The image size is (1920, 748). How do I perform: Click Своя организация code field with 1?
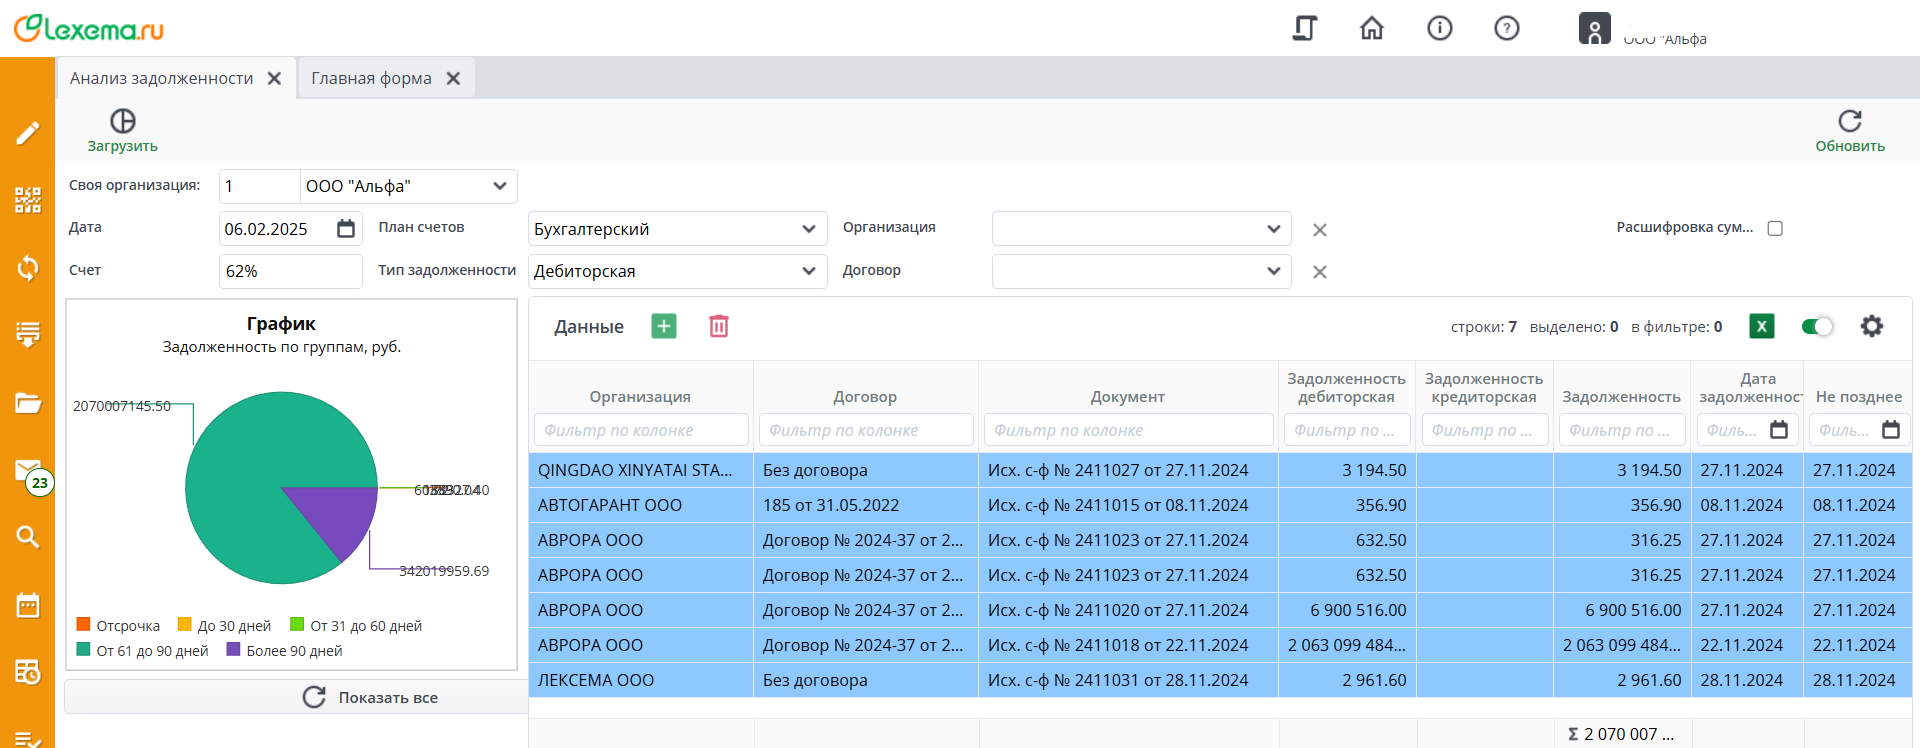point(260,186)
